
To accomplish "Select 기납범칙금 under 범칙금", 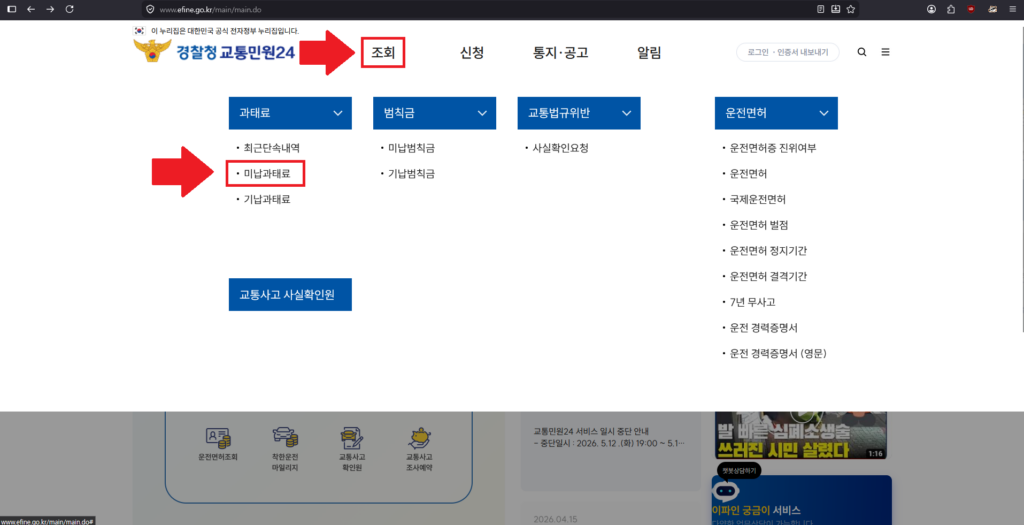I will (x=411, y=174).
